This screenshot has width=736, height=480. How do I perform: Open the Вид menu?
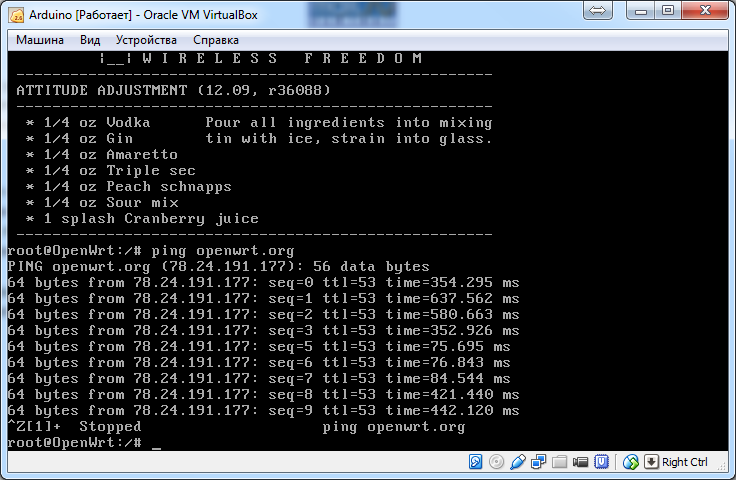click(x=90, y=40)
